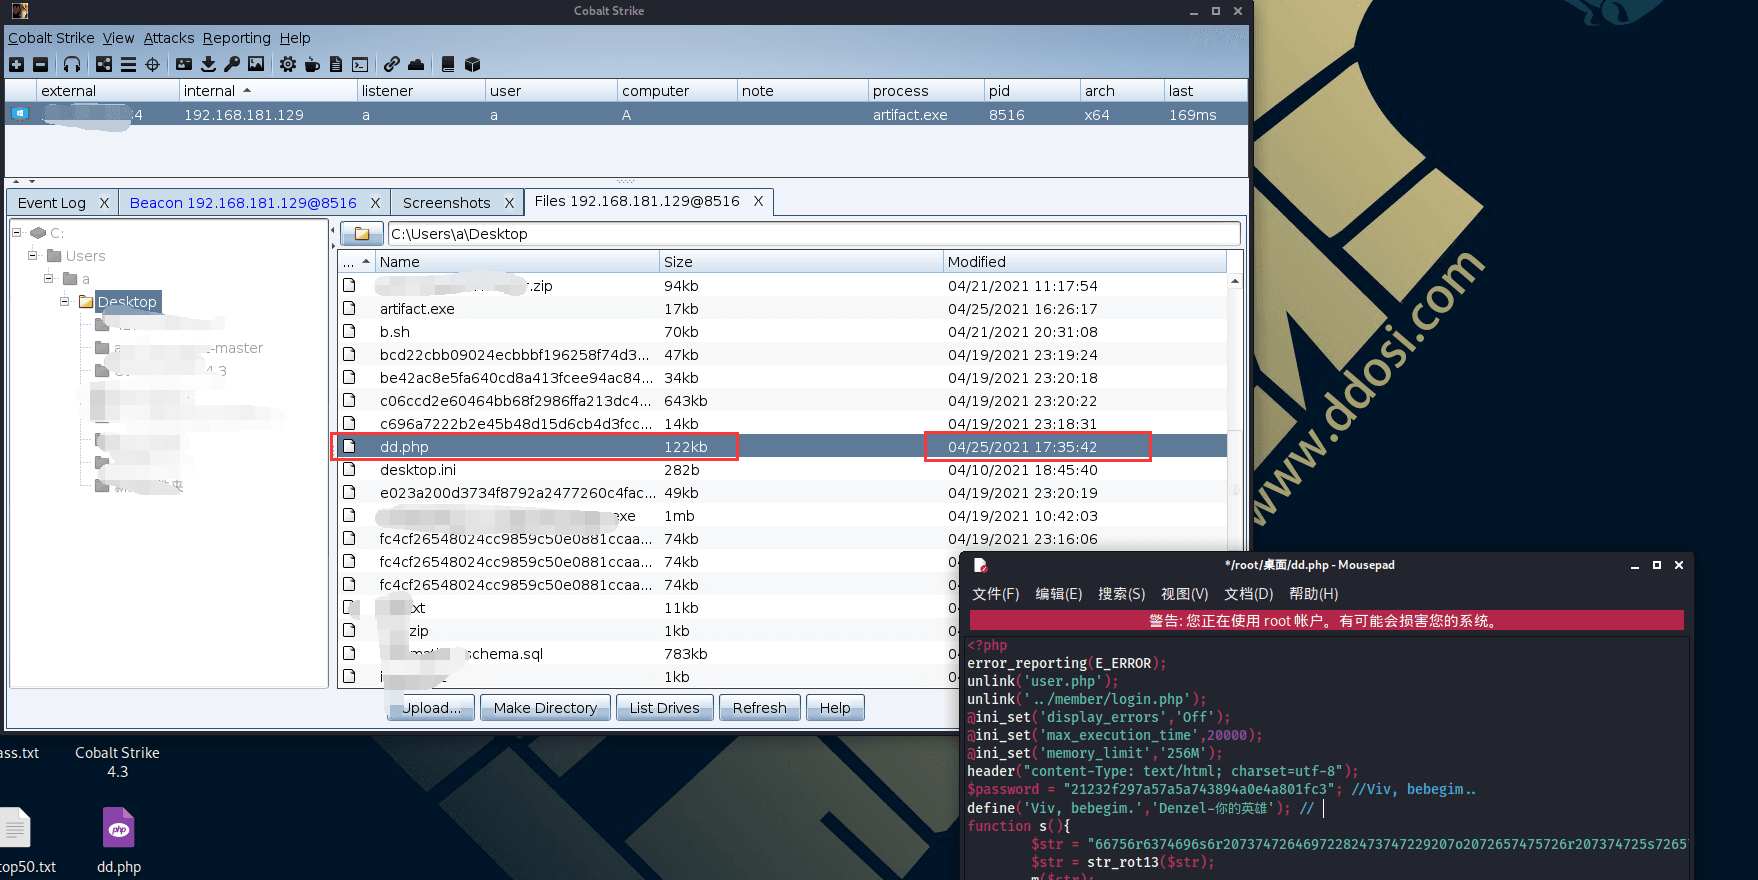Open Configure Listeners headphones icon
Screen dimensions: 1758x880
tap(72, 64)
